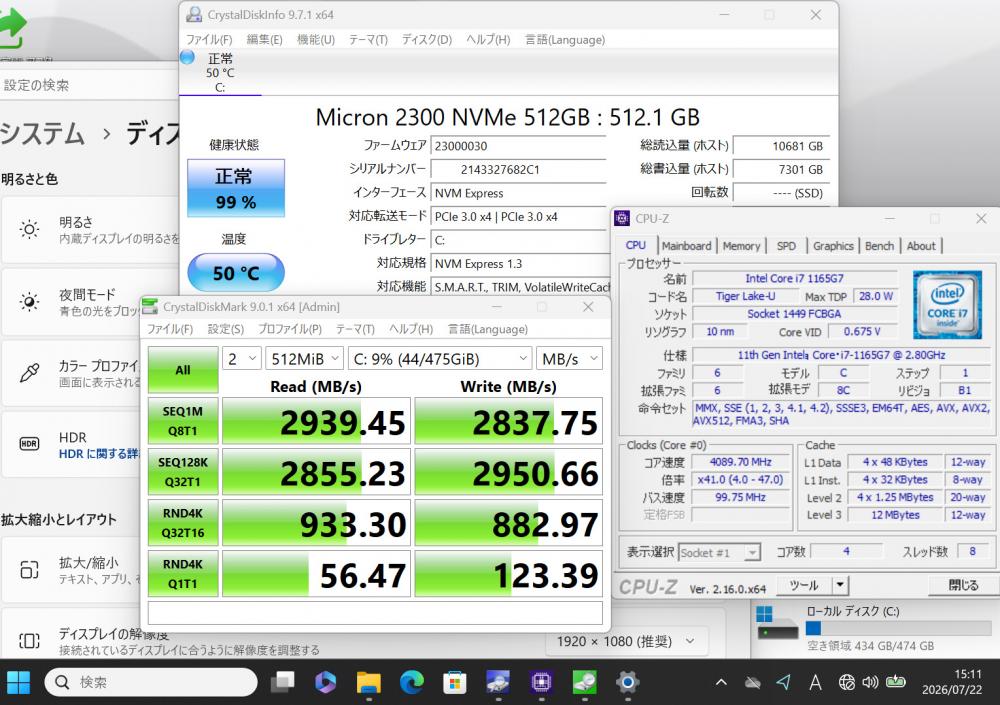The height and width of the screenshot is (705, 1000).
Task: Open Microsoft Store from the taskbar
Action: tap(455, 682)
